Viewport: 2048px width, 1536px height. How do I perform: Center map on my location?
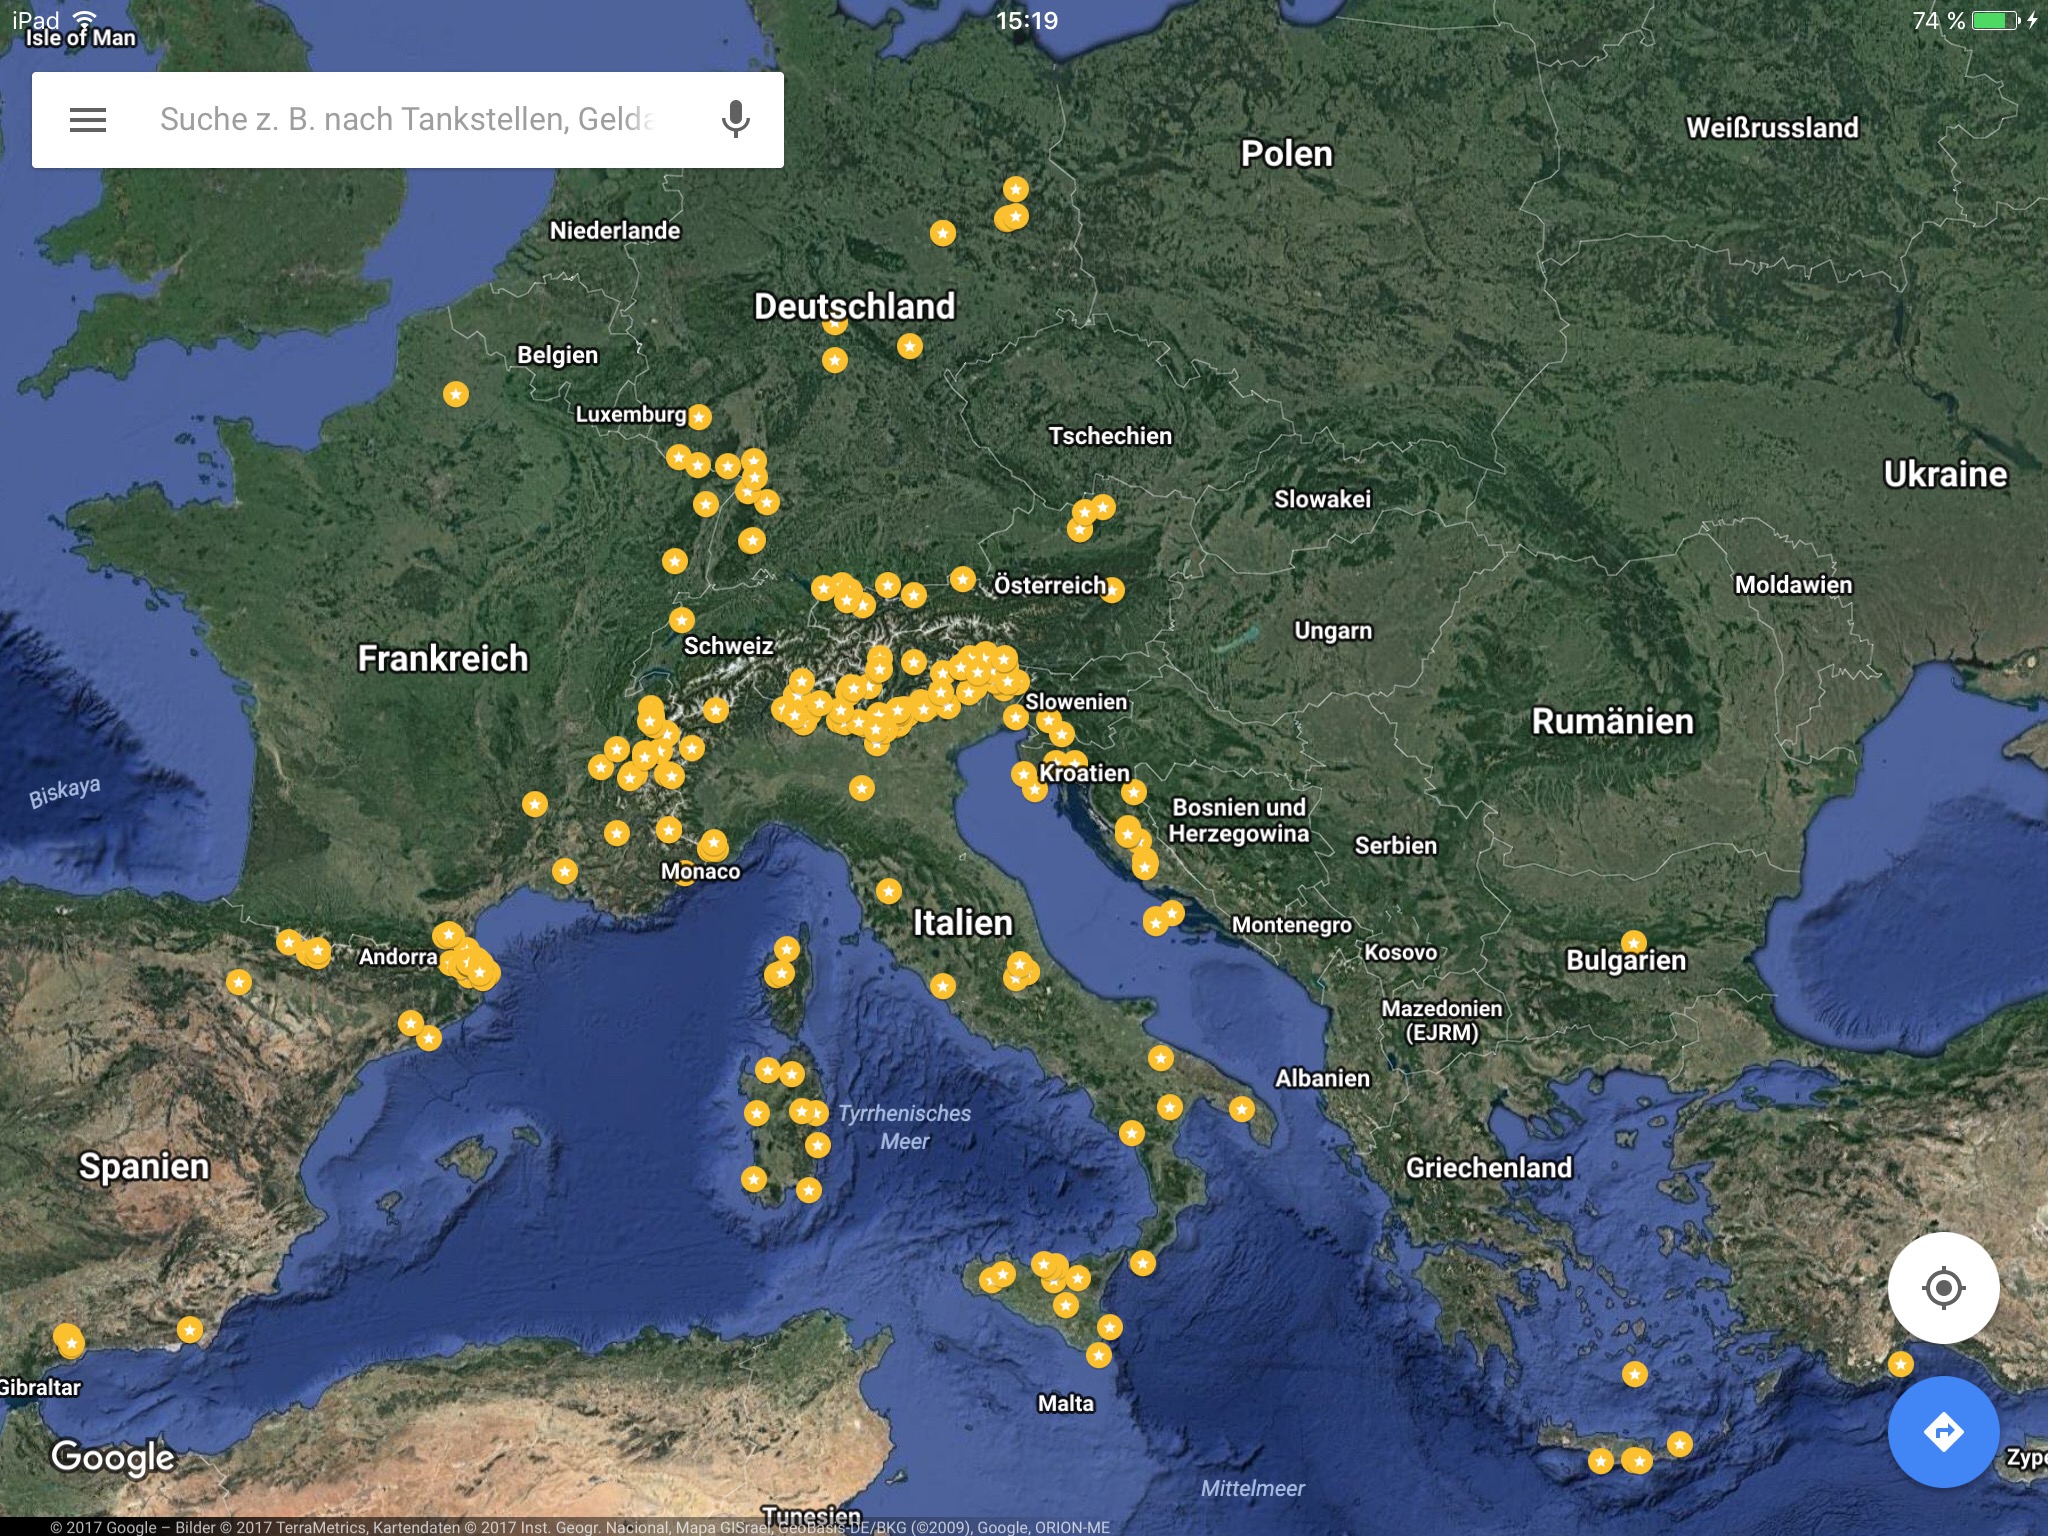[1943, 1287]
